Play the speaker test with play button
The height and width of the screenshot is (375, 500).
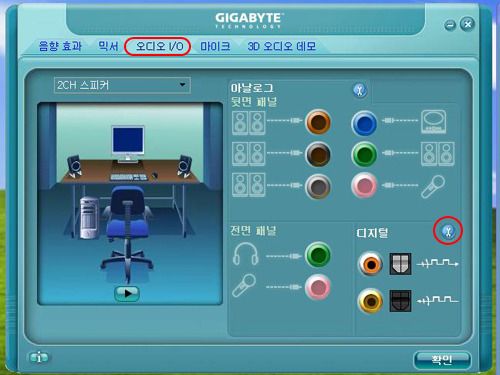[x=127, y=293]
